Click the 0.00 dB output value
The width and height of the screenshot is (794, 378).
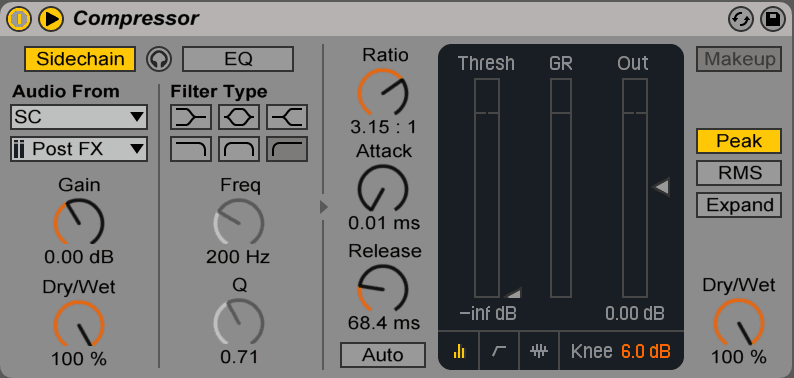click(634, 314)
